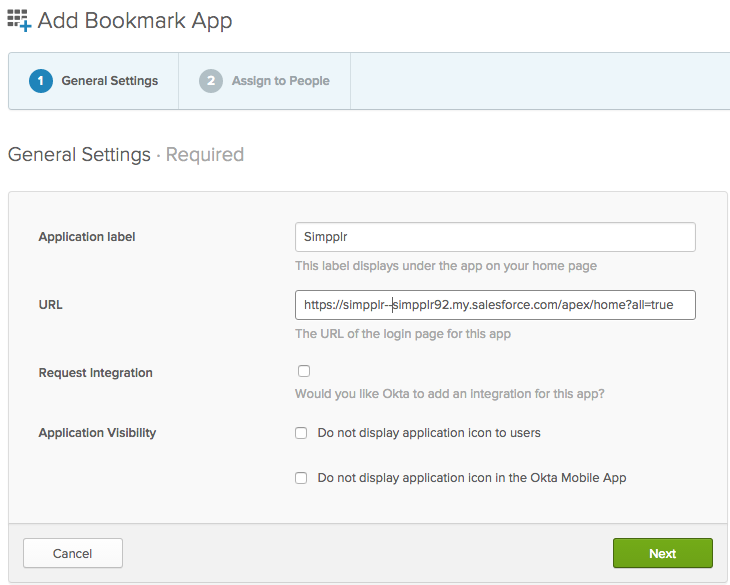Focus the Application label input field

495,237
